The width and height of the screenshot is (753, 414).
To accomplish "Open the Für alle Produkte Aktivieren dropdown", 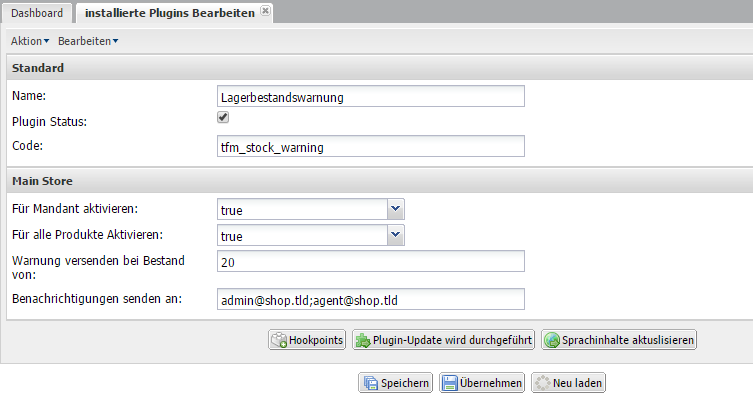I will (x=396, y=234).
